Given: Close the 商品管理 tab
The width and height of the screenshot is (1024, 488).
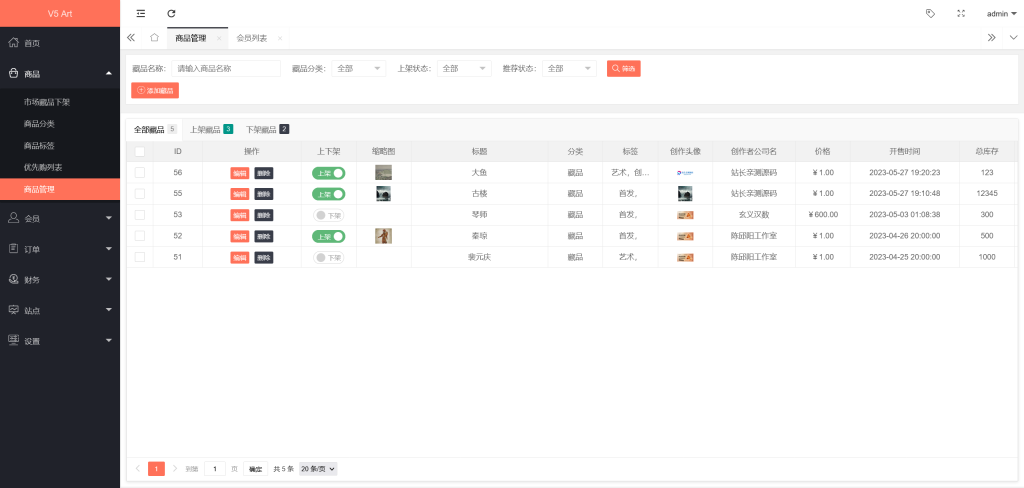Looking at the screenshot, I should (219, 39).
